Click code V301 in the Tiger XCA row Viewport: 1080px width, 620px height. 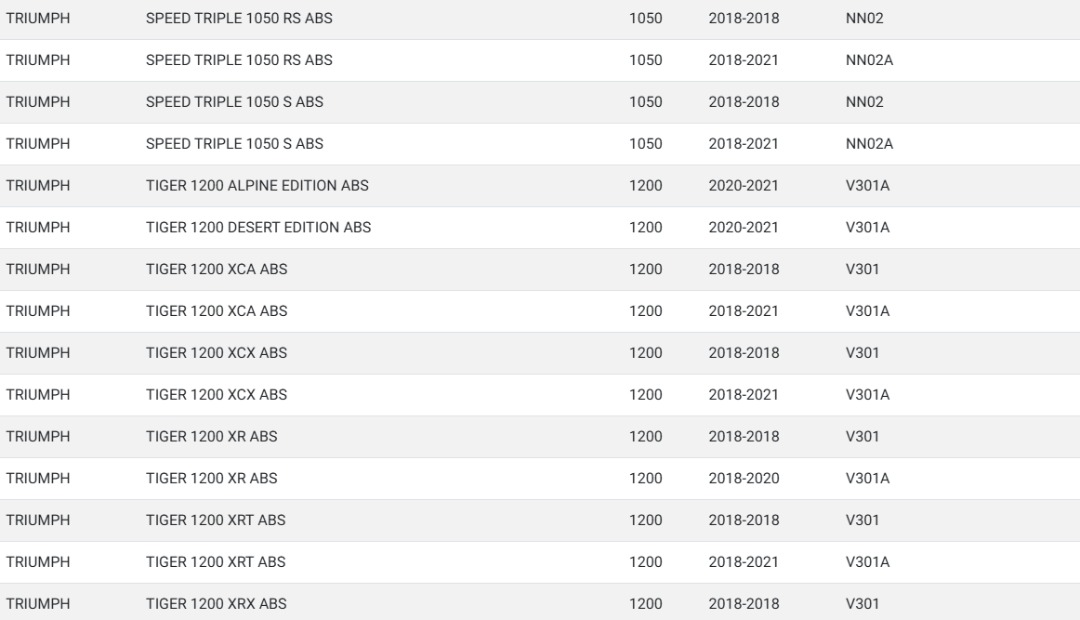[862, 269]
